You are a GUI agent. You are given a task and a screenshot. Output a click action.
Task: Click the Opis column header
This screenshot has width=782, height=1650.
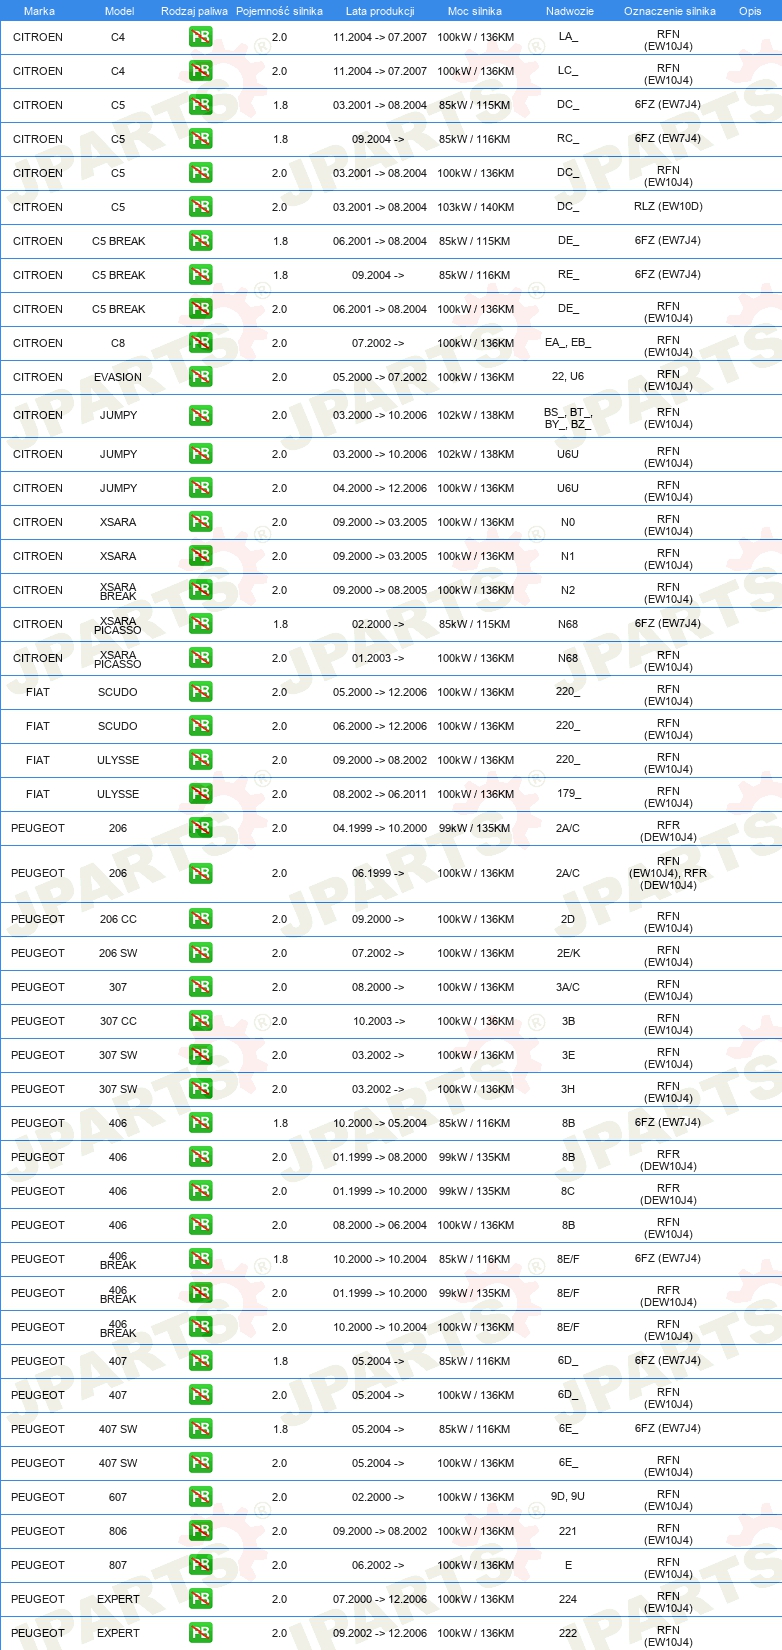pyautogui.click(x=750, y=11)
